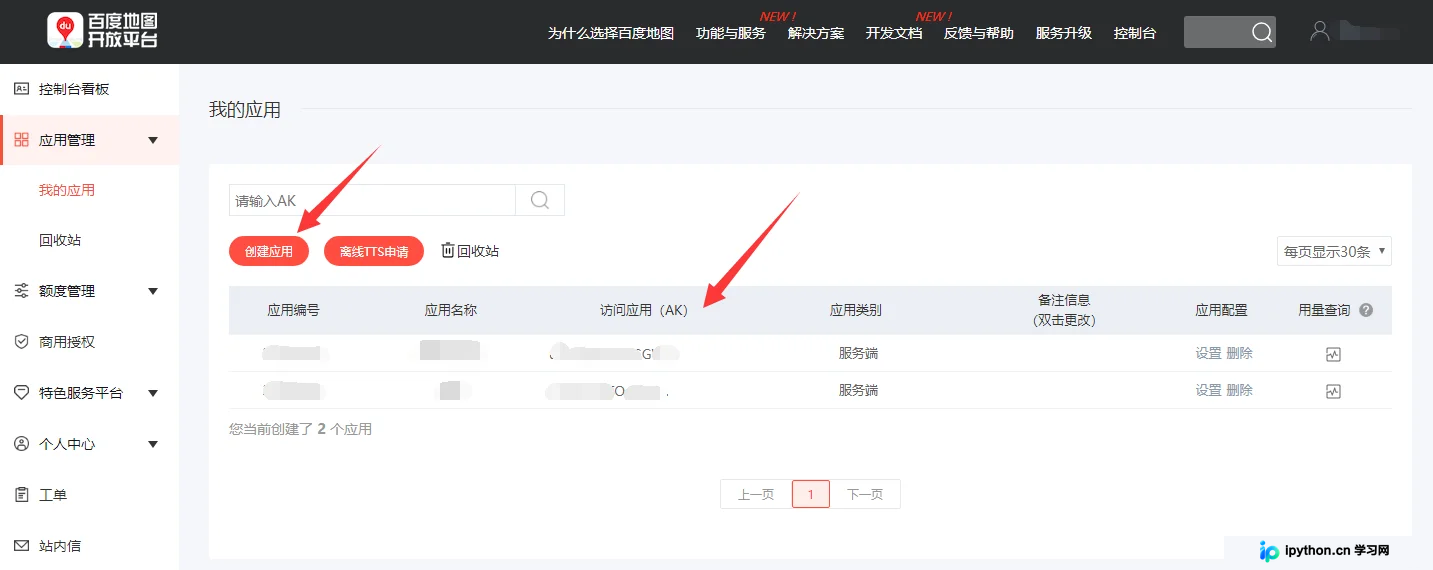
Task: Click the 用量查询 help question mark icon
Action: 1366,310
